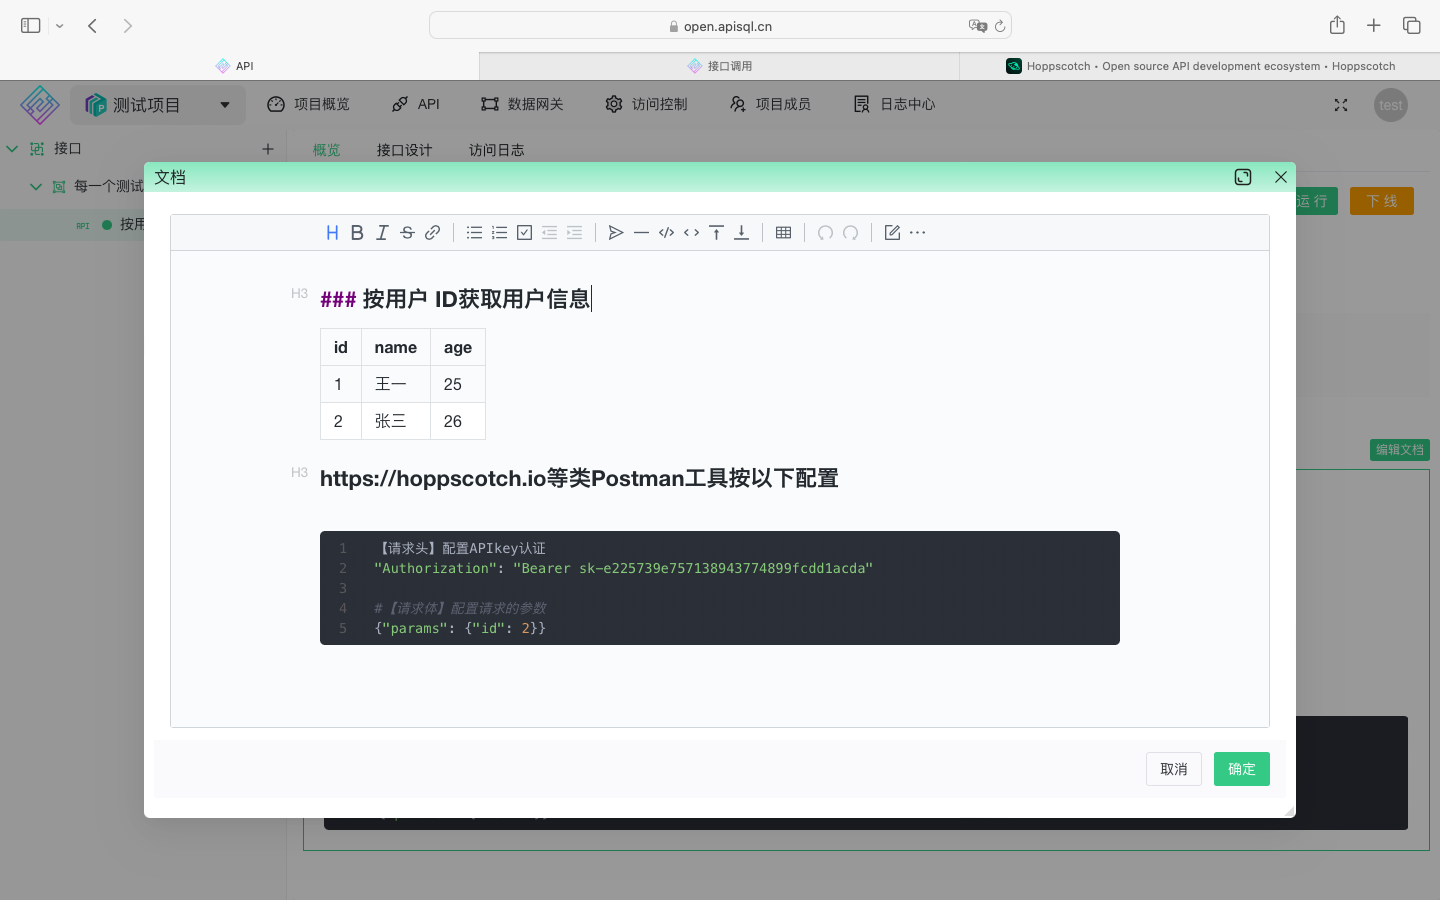Screen dimensions: 1440x900
Task: Collapse the 接口 tree section
Action: click(x=12, y=148)
